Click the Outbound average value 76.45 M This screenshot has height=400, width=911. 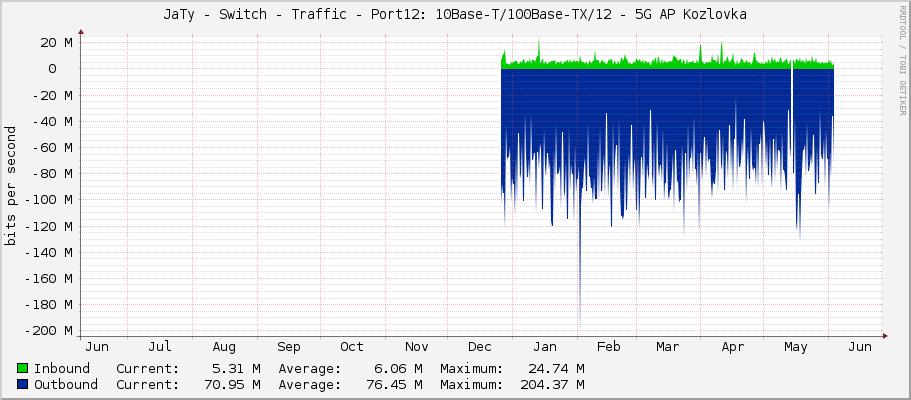point(394,384)
